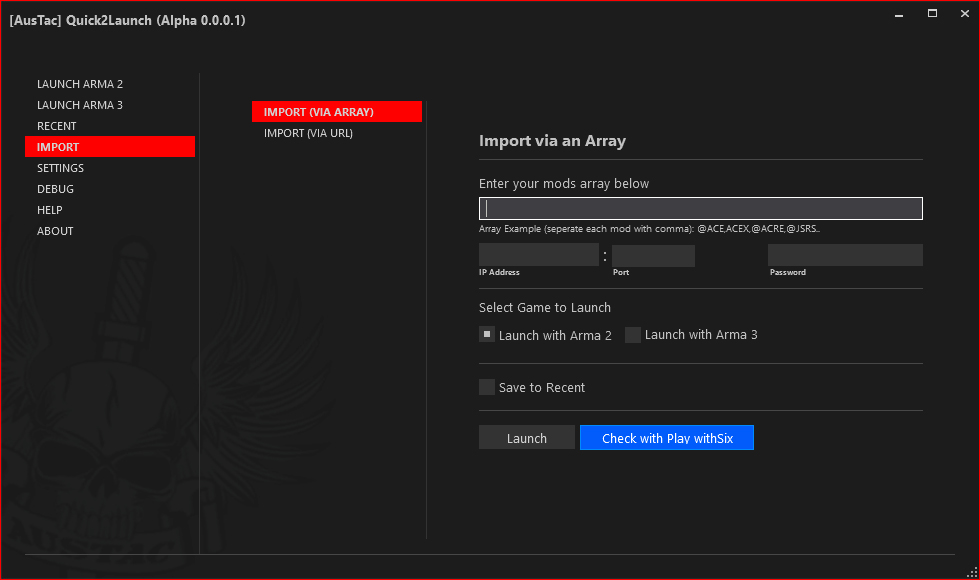Close the Quick2Launch window
Viewport: 980px width, 580px height.
[965, 14]
